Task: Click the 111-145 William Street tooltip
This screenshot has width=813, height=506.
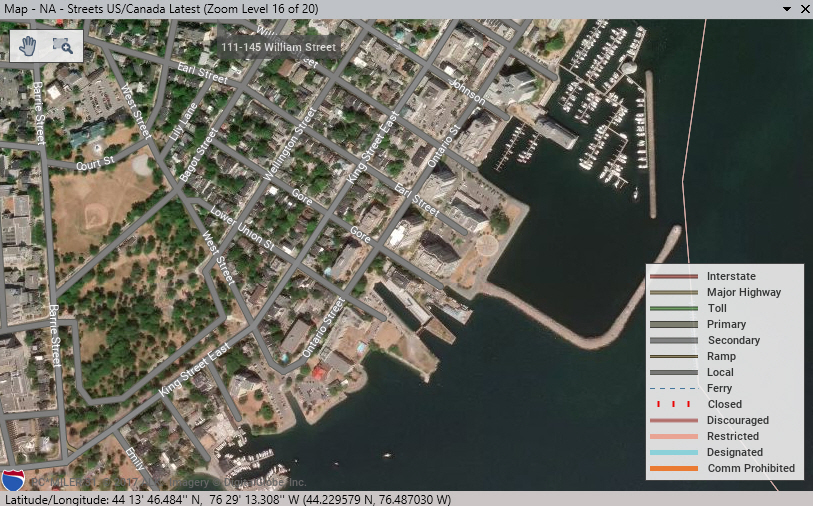Action: point(279,47)
